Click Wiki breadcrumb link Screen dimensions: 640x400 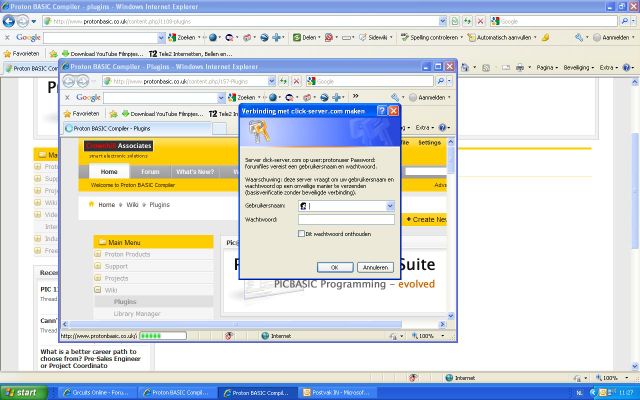[x=132, y=204]
